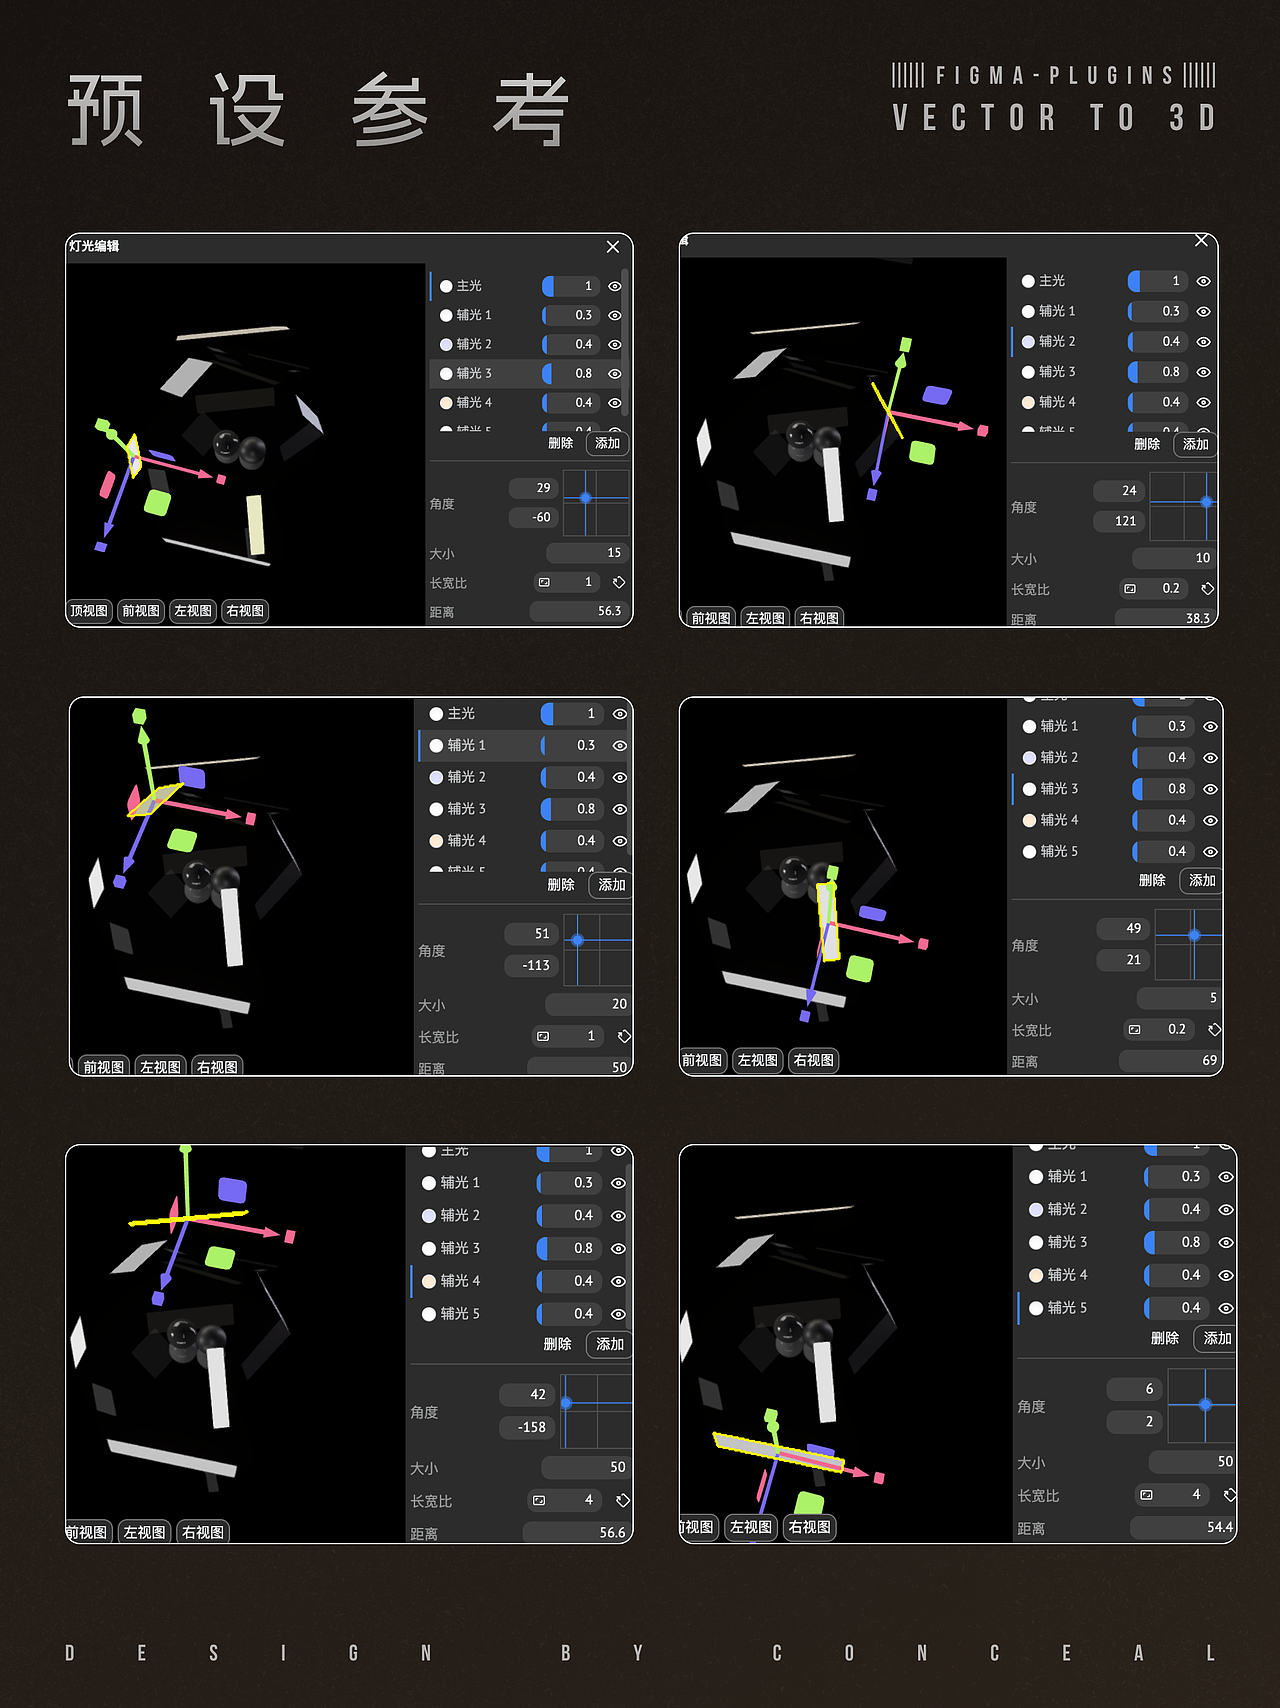Click 辅光 2 intensity slider in angle 51 panel
Viewport: 1280px width, 1708px height.
[x=572, y=777]
